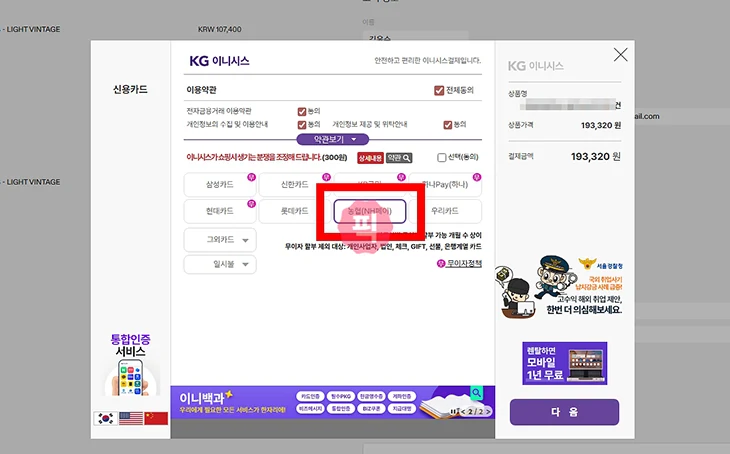
Task: Close the payment dialog with X icon
Action: click(x=620, y=55)
